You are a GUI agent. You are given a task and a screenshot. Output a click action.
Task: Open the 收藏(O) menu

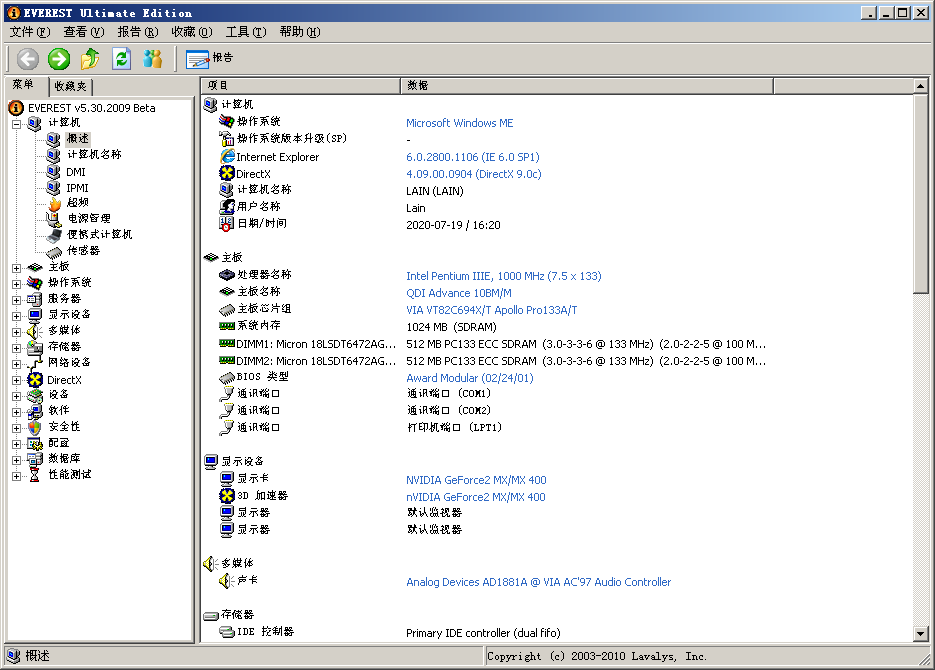pyautogui.click(x=192, y=32)
